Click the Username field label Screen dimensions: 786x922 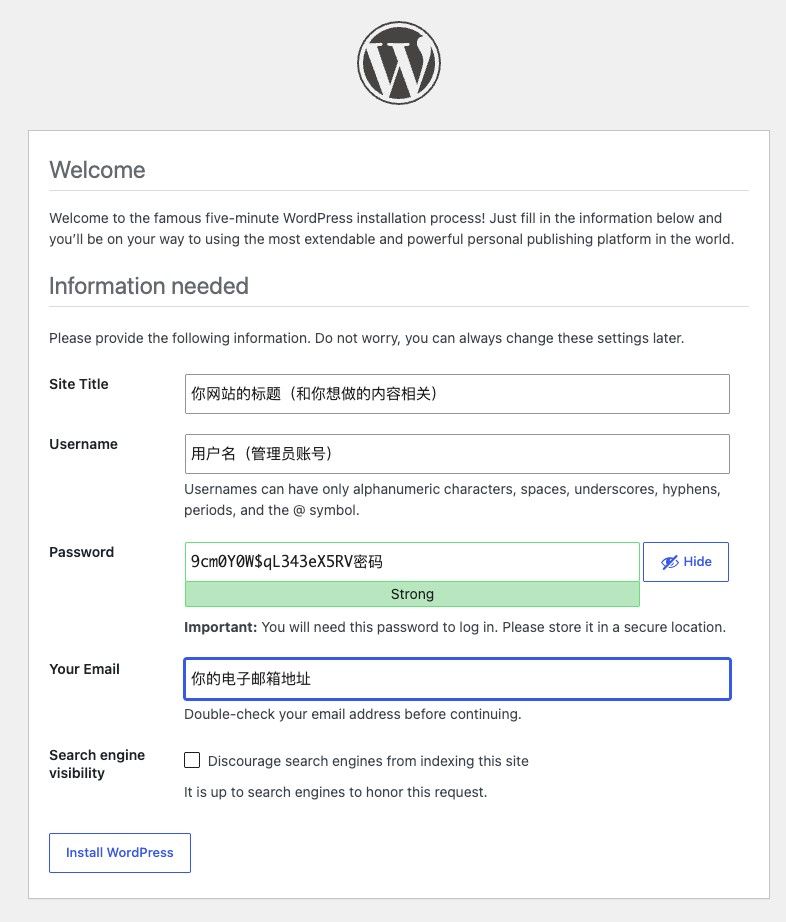pyautogui.click(x=83, y=444)
